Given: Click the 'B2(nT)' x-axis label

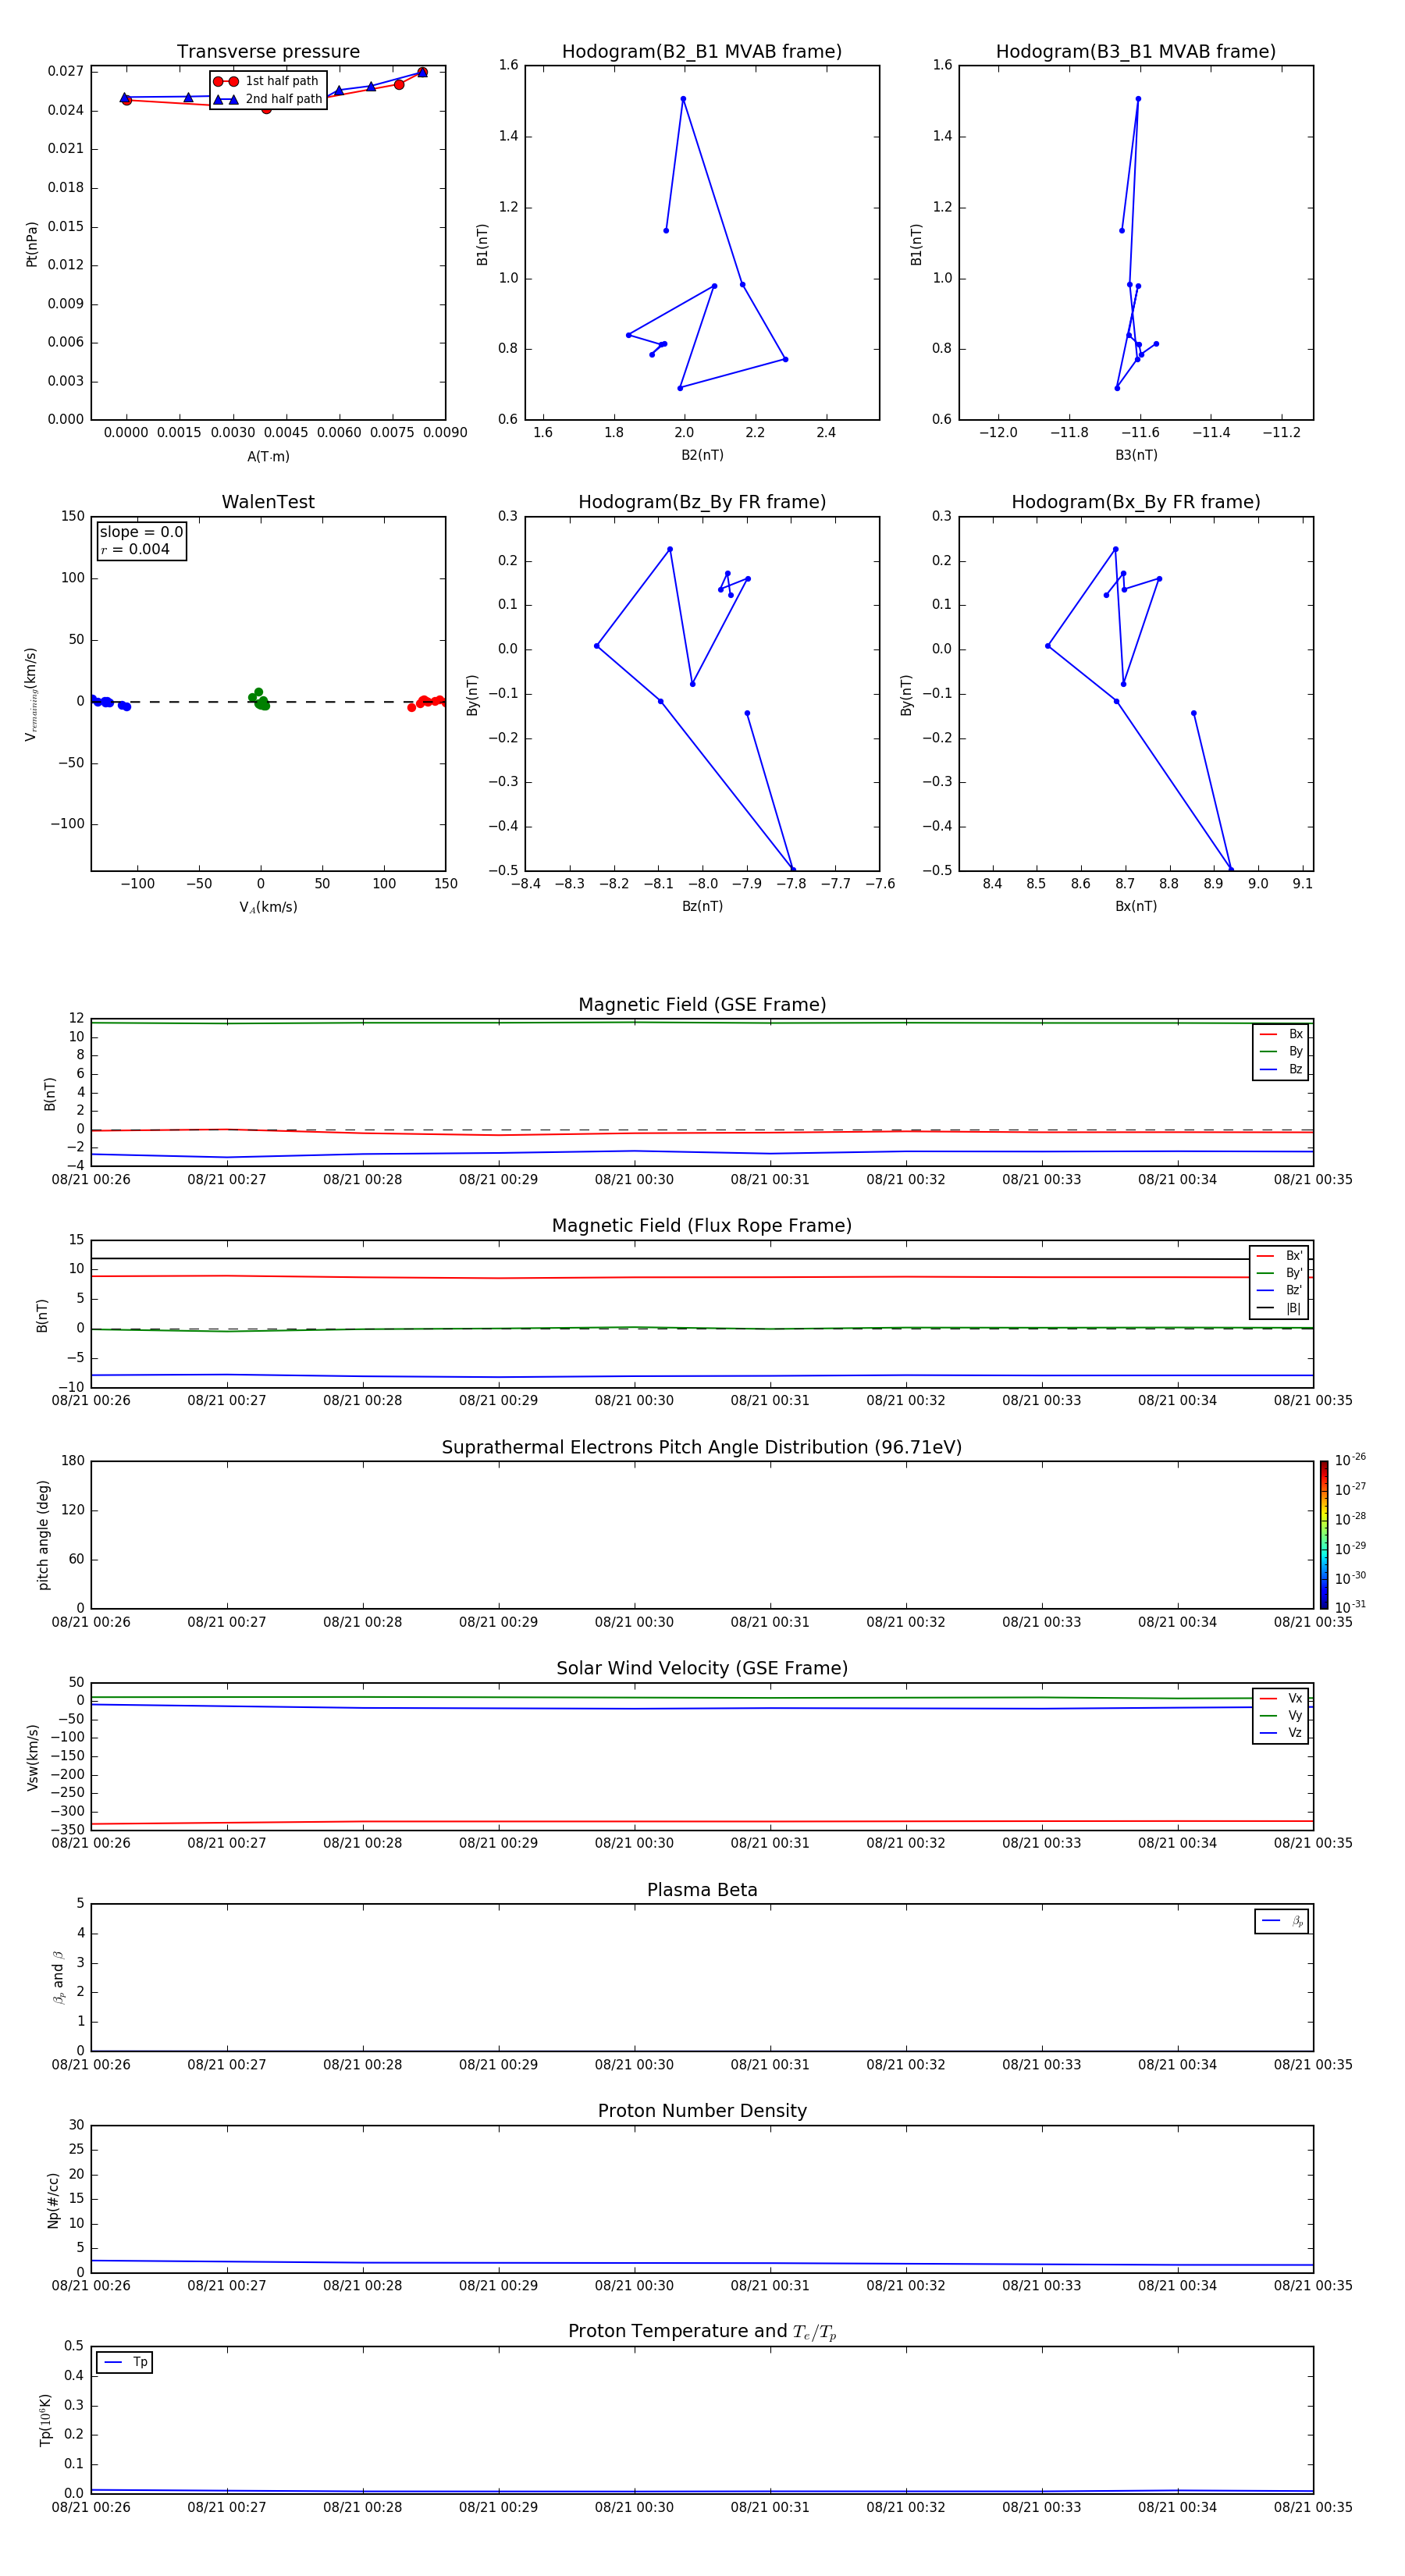Looking at the screenshot, I should 702,455.
